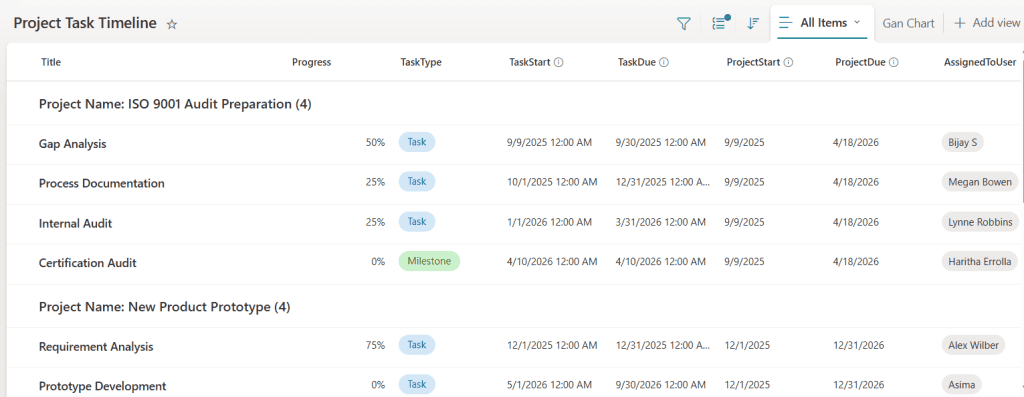Viewport: 1024px width, 397px height.
Task: Select the Asima person chip
Action: pyautogui.click(x=961, y=385)
